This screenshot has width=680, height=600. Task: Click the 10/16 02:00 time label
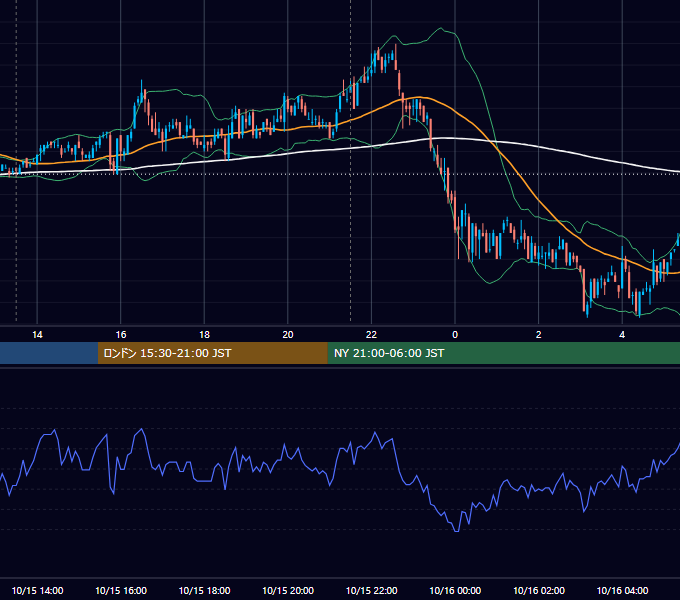click(x=539, y=590)
